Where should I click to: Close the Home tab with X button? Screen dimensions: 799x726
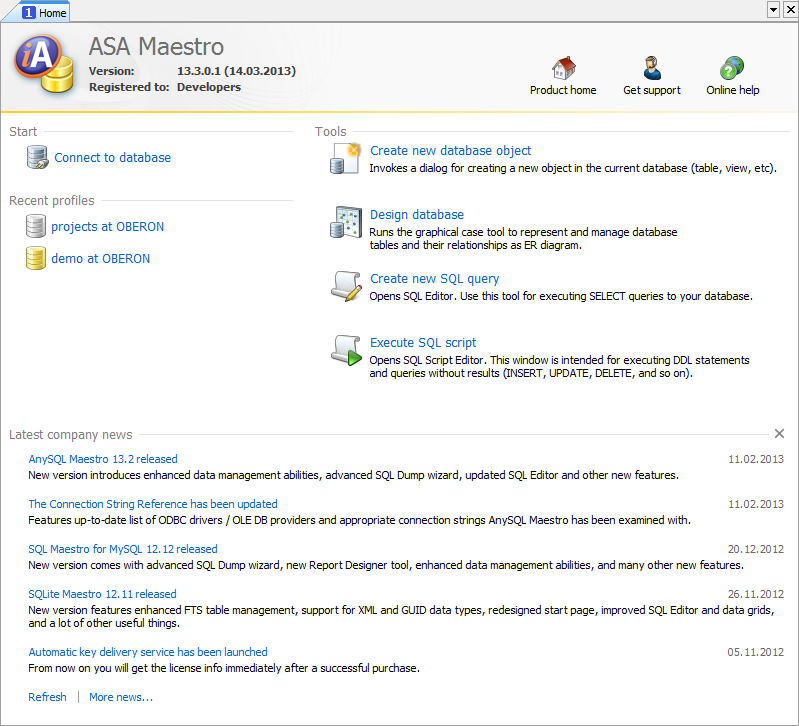pyautogui.click(x=791, y=9)
